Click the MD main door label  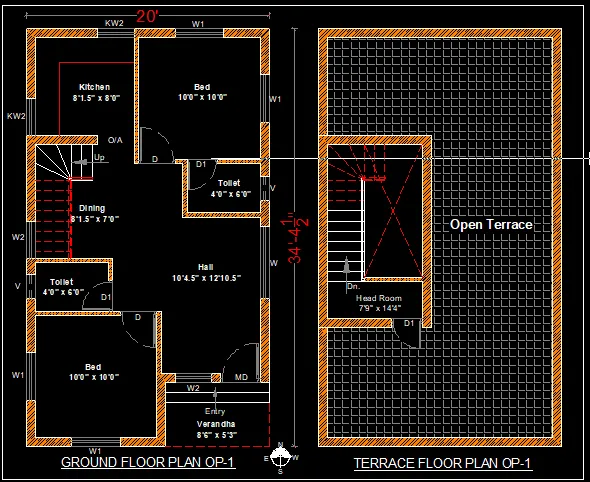point(241,377)
